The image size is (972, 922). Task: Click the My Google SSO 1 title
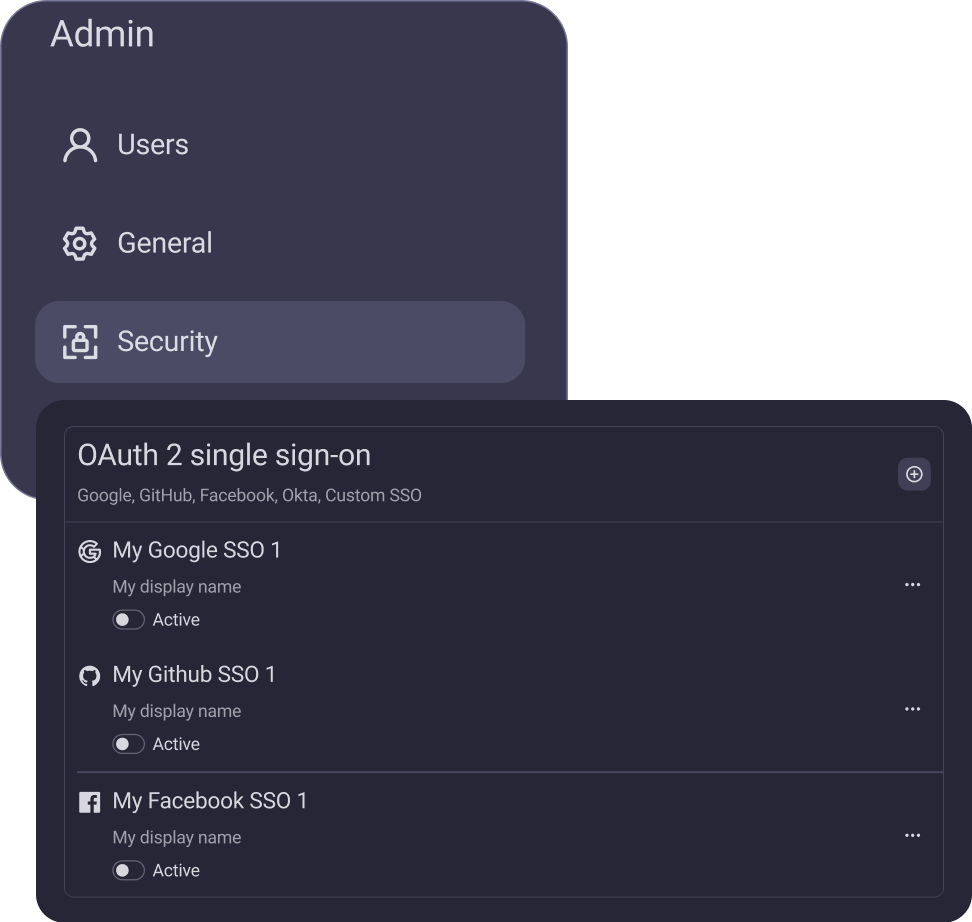197,550
